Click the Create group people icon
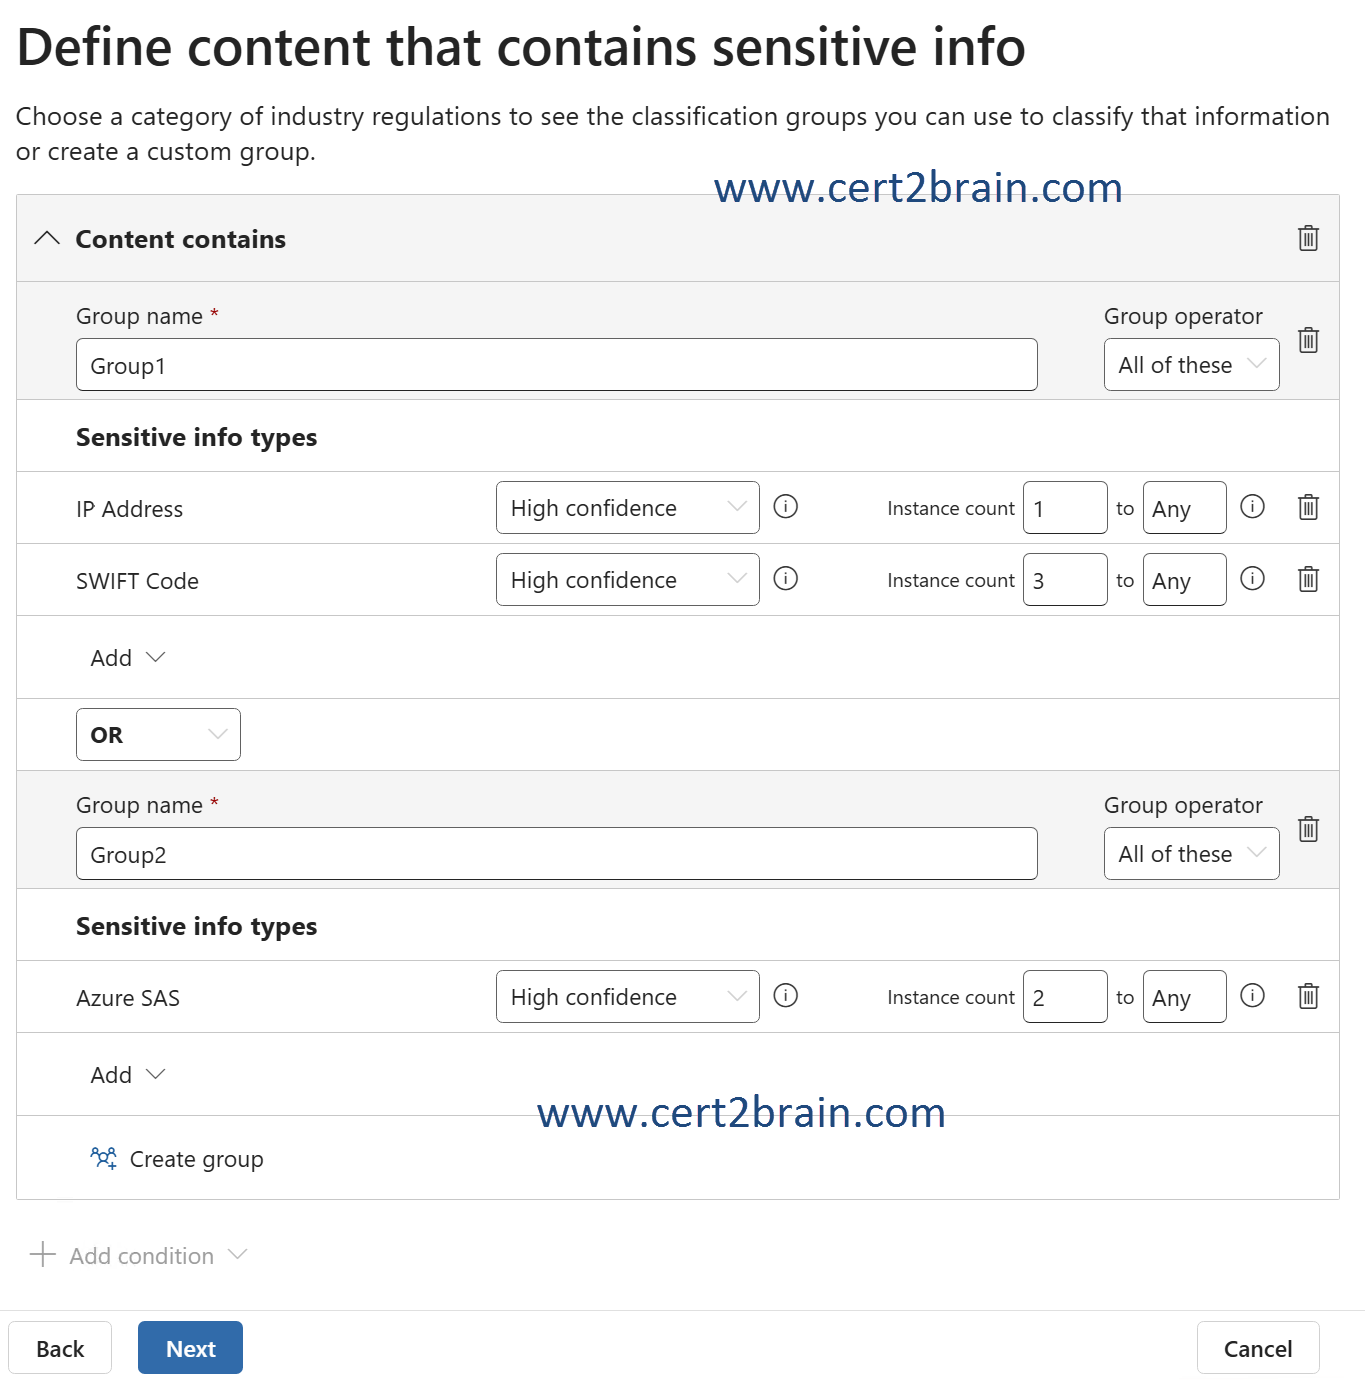The image size is (1365, 1381). coord(103,1158)
